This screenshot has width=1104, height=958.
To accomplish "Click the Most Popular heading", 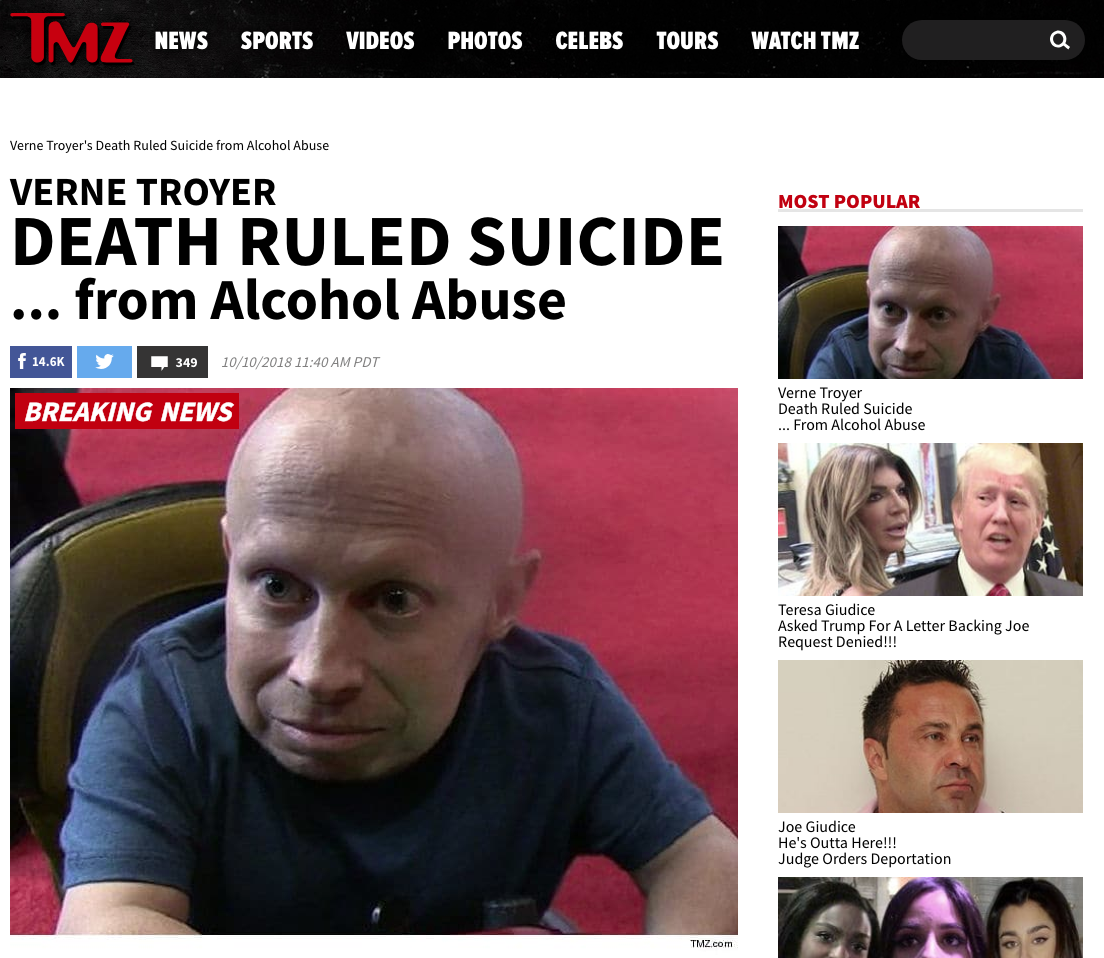I will [x=849, y=201].
